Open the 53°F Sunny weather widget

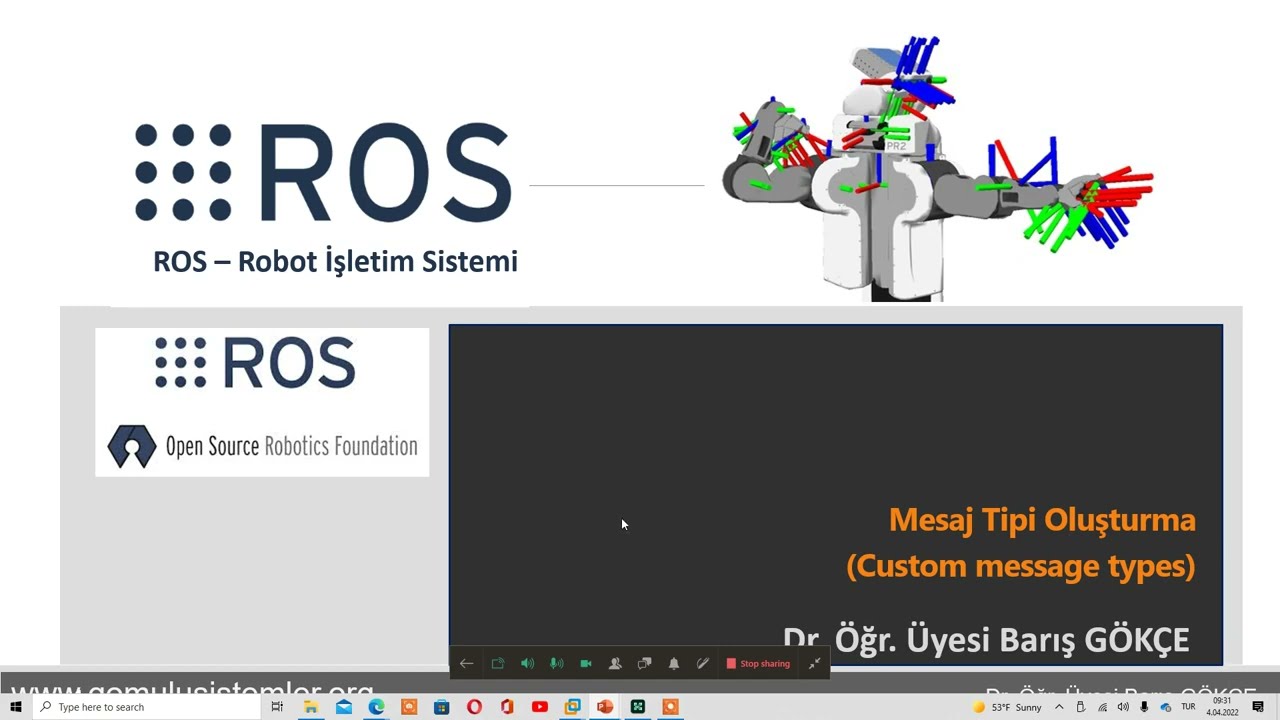tap(1007, 707)
